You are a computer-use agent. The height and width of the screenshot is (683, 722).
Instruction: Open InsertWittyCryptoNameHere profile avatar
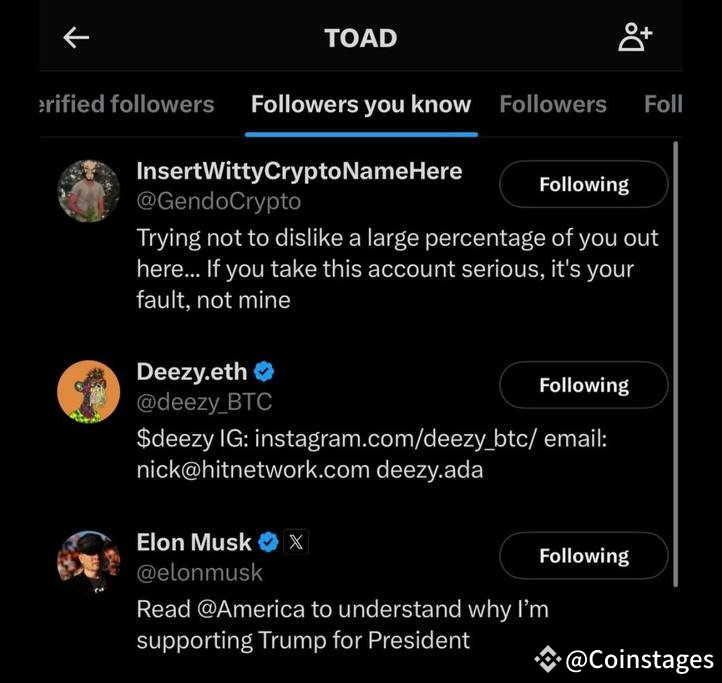point(88,190)
